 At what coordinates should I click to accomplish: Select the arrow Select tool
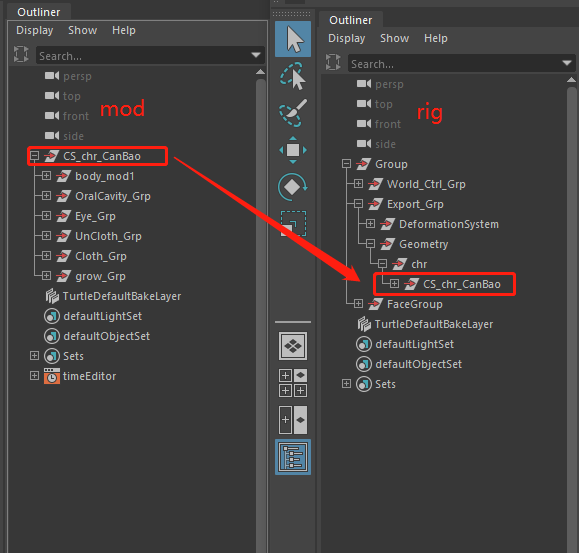293,39
